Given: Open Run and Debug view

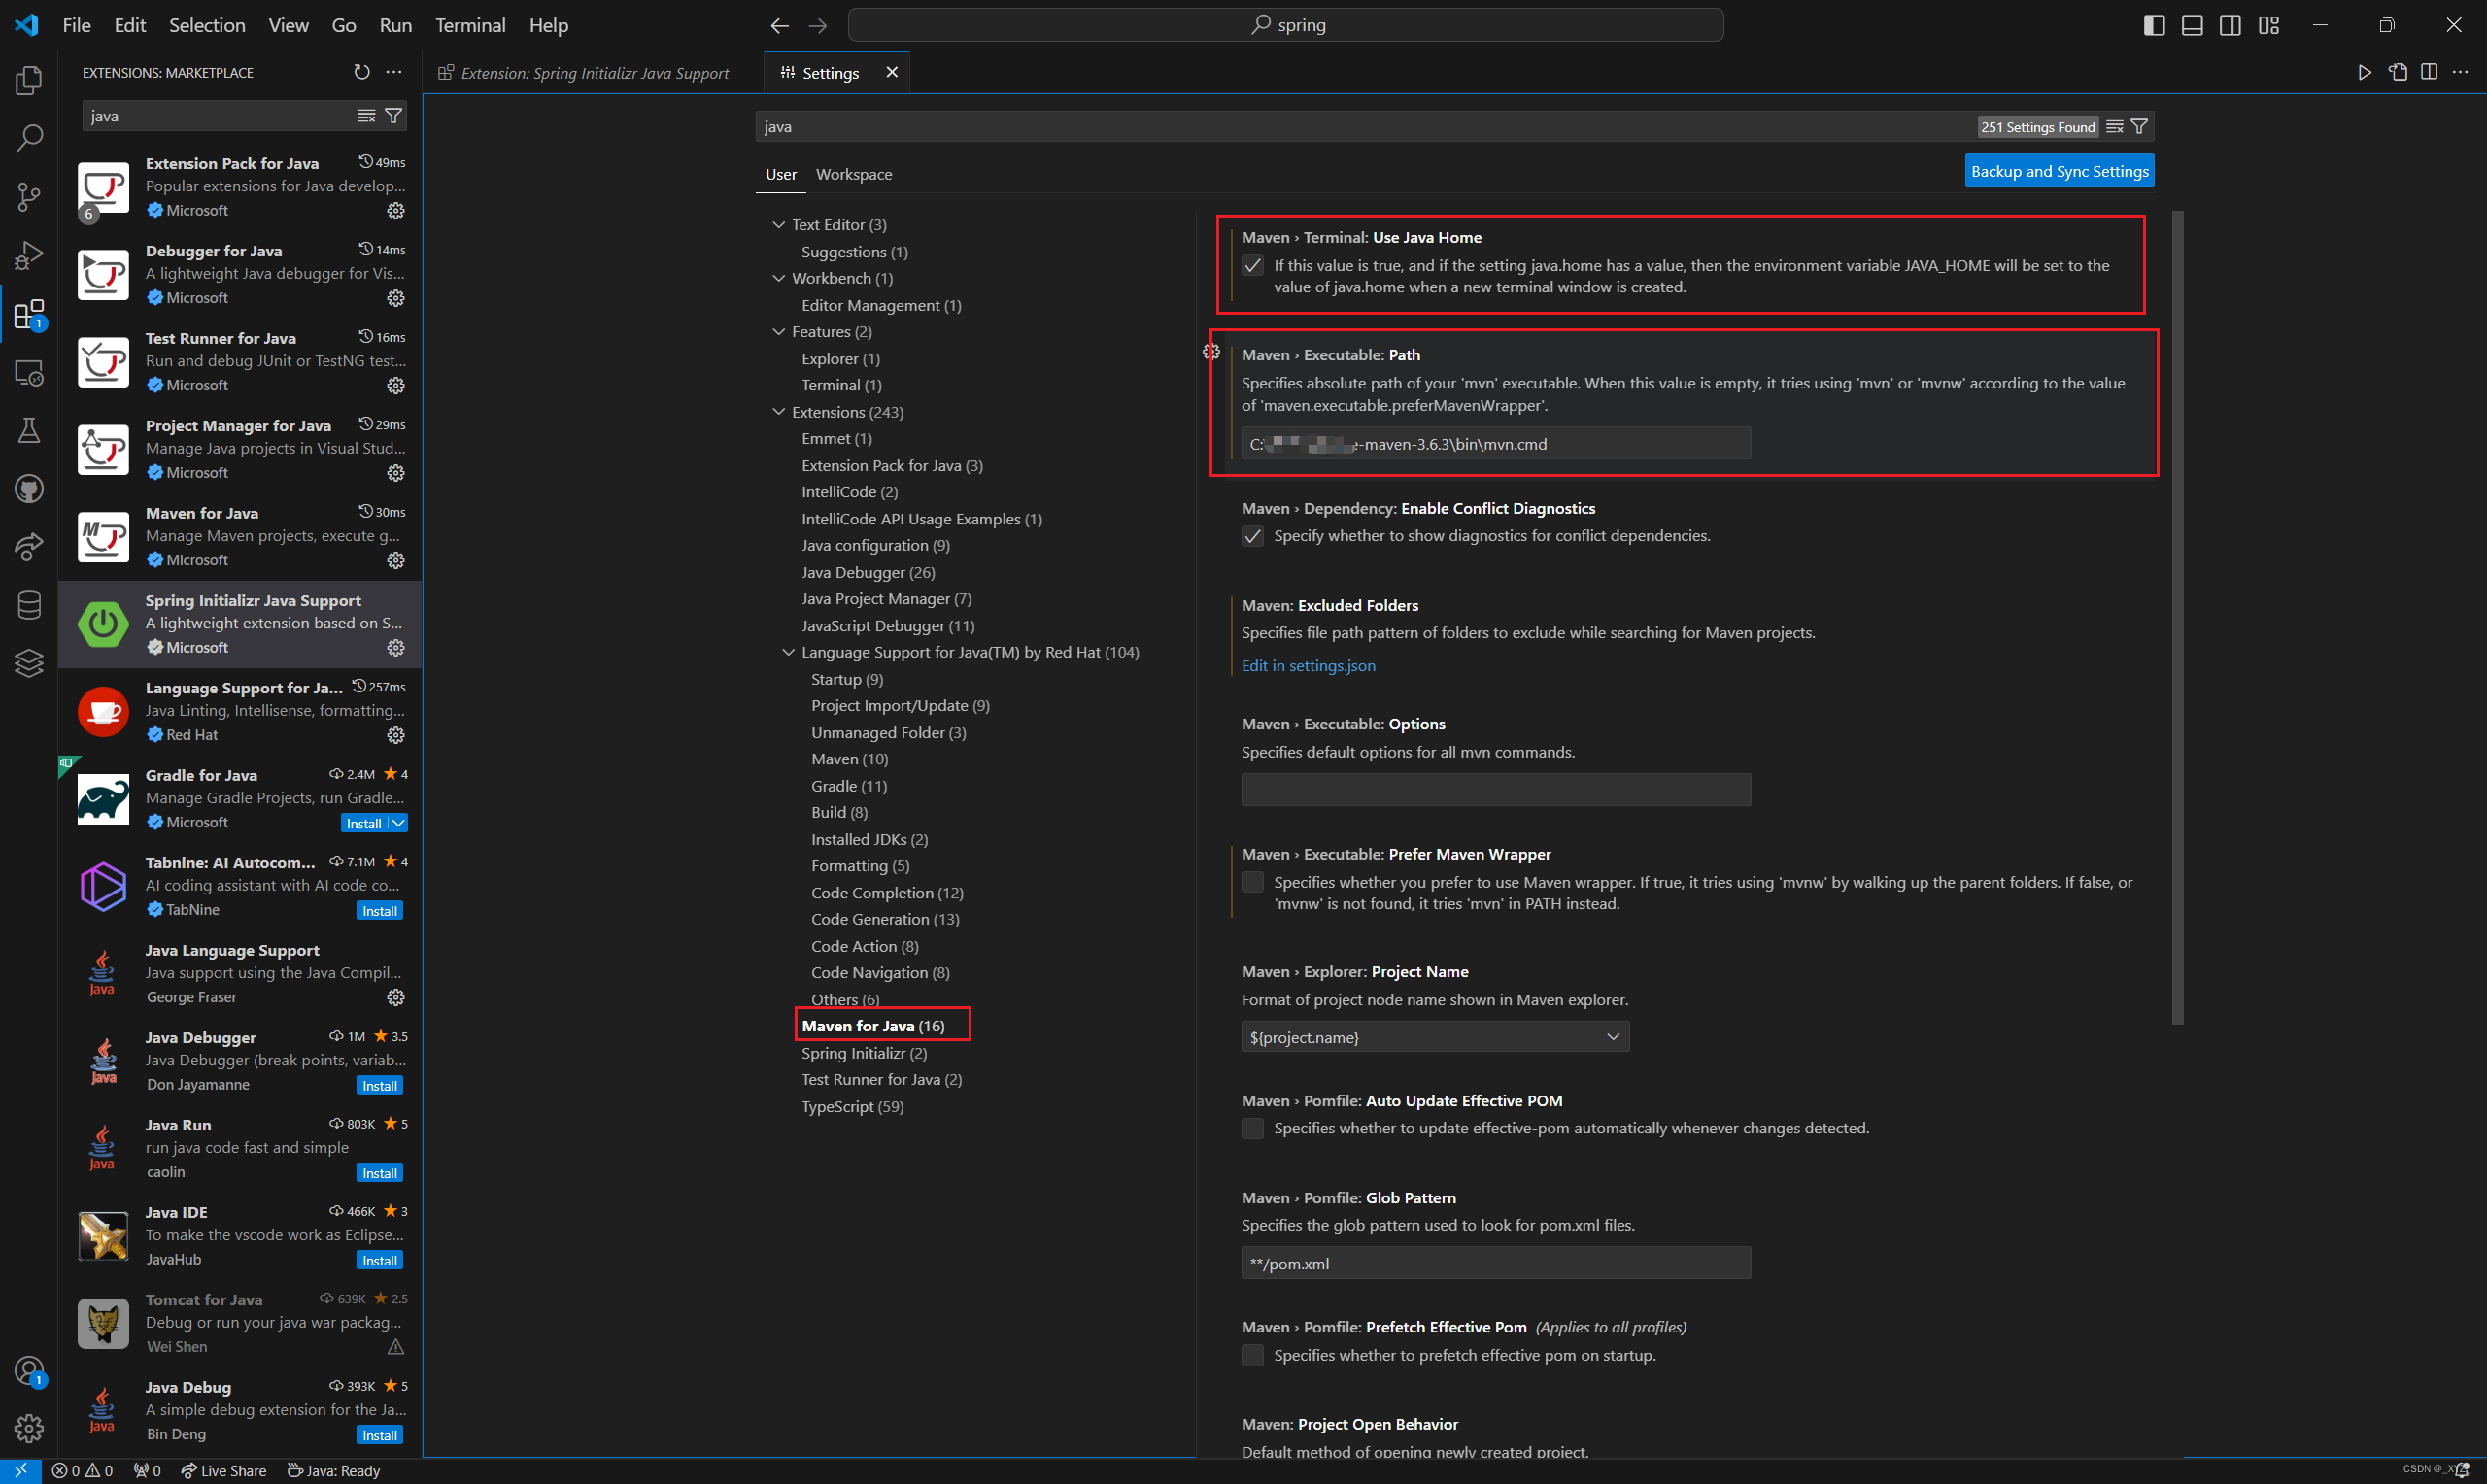Looking at the screenshot, I should click(x=29, y=256).
